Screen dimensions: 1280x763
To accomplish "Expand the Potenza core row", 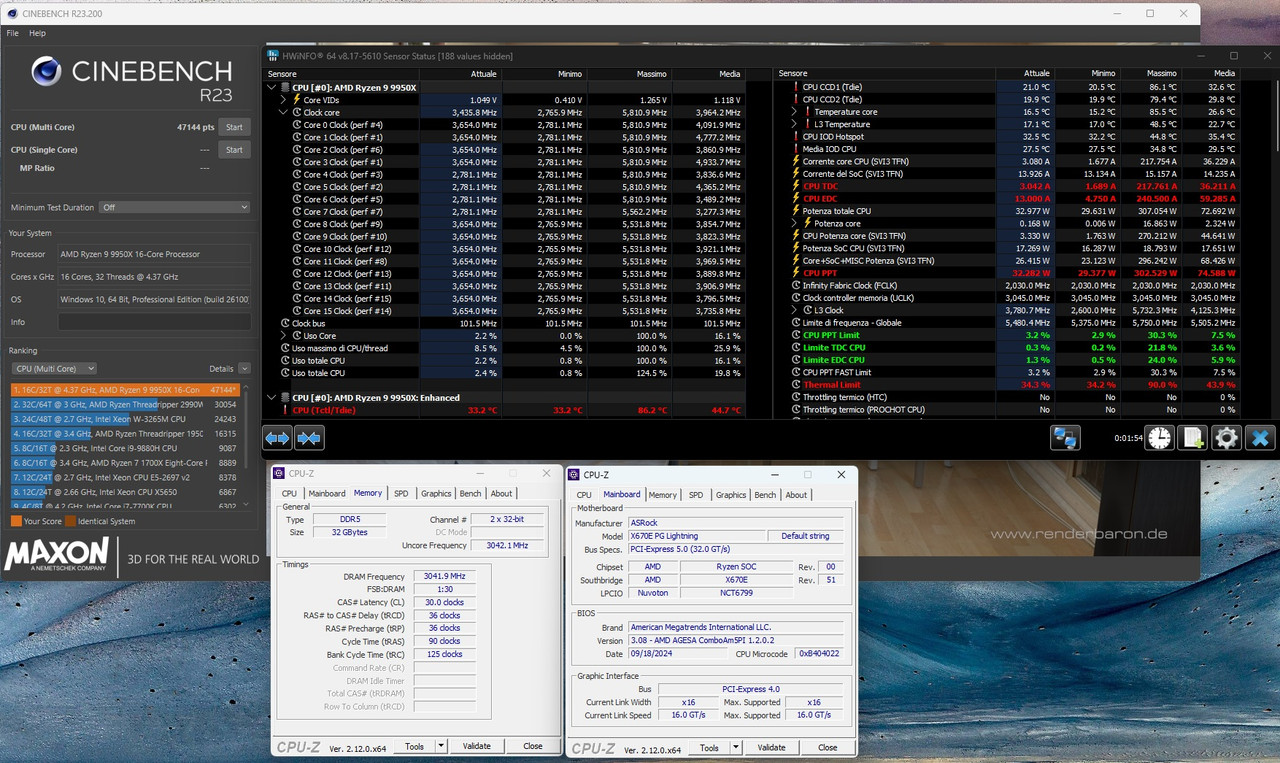I will [x=795, y=224].
